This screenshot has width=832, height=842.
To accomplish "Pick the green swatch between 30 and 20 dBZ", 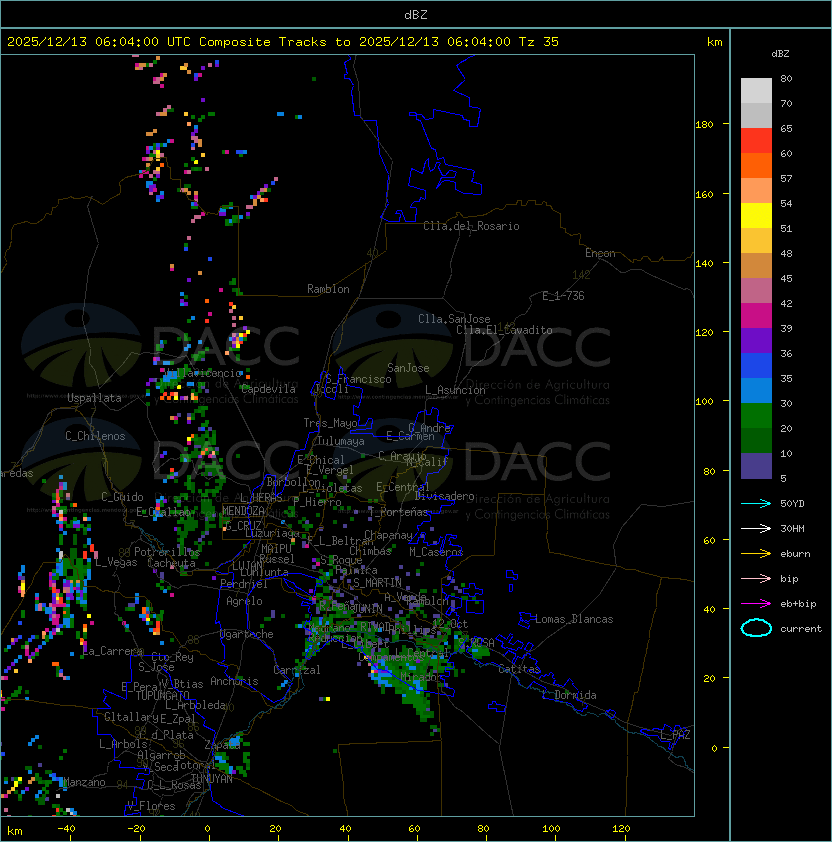I will [x=756, y=416].
